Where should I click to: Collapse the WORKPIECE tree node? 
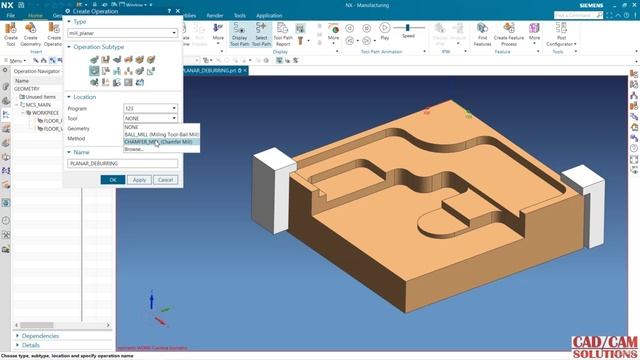(x=23, y=113)
